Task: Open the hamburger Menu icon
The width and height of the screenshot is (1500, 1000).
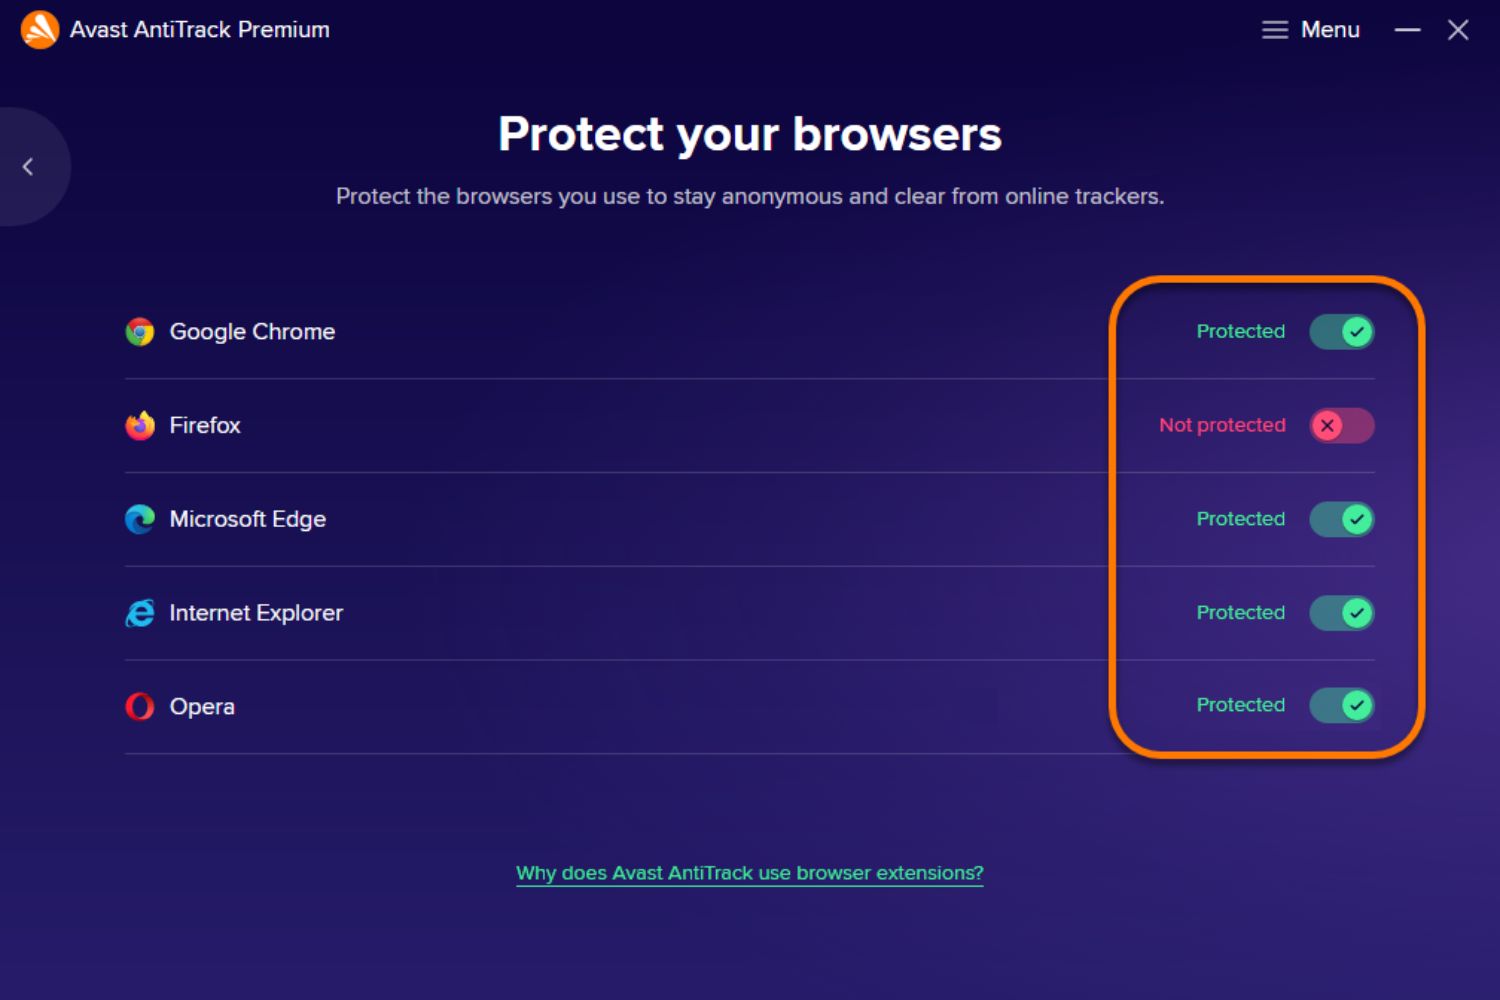Action: click(1275, 30)
